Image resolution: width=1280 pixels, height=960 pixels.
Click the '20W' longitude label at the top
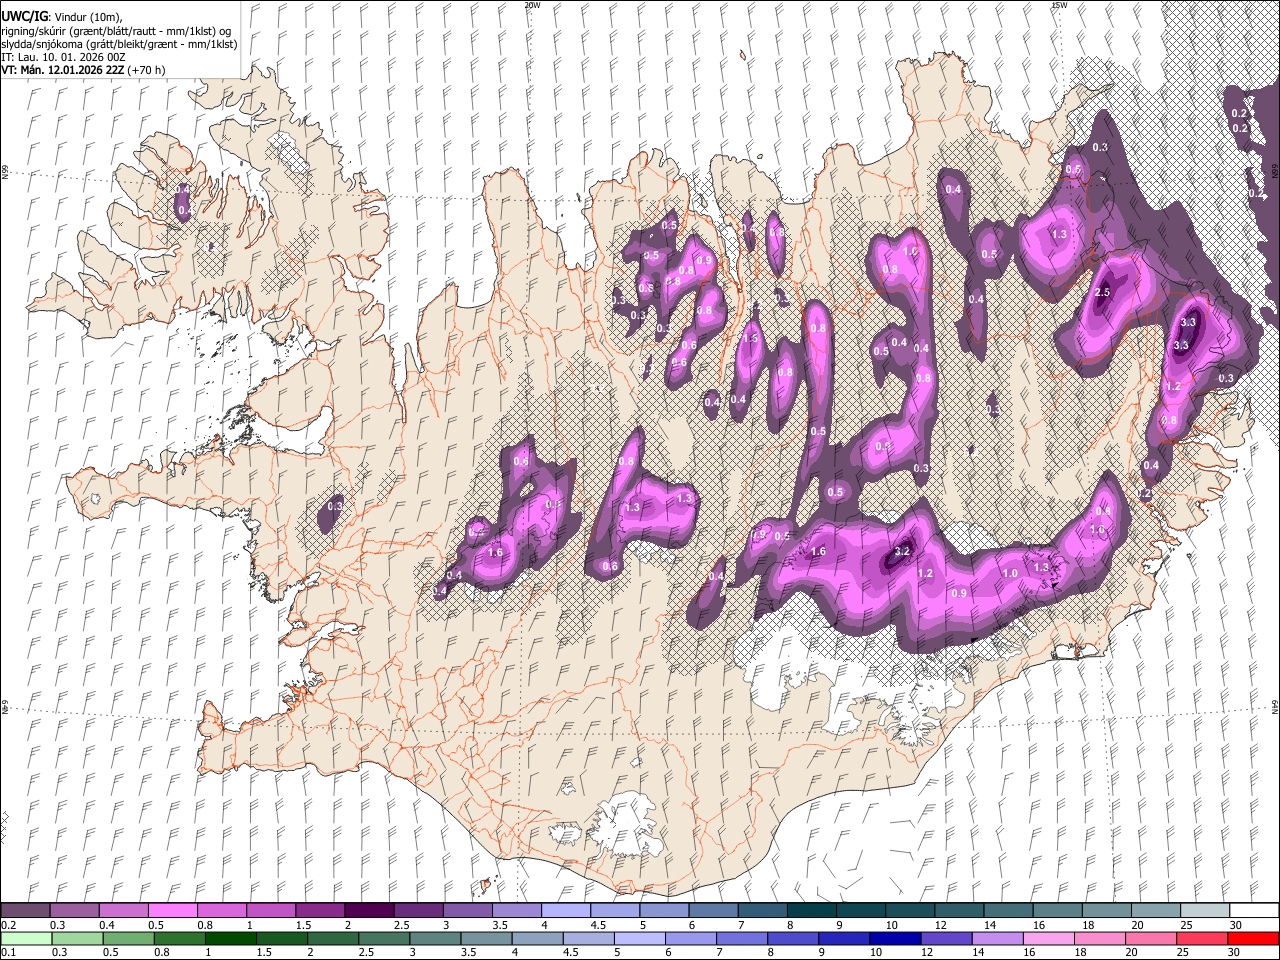532,5
